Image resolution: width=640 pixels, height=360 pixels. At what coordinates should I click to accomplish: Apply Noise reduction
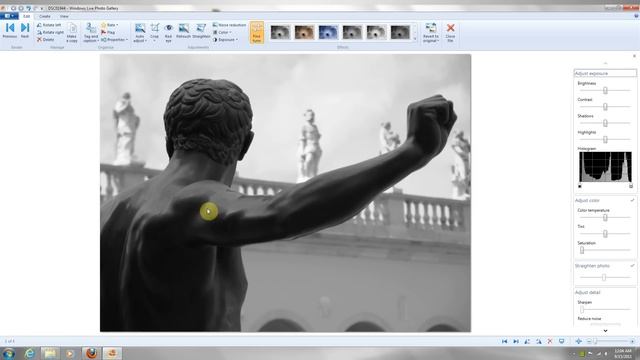point(229,25)
